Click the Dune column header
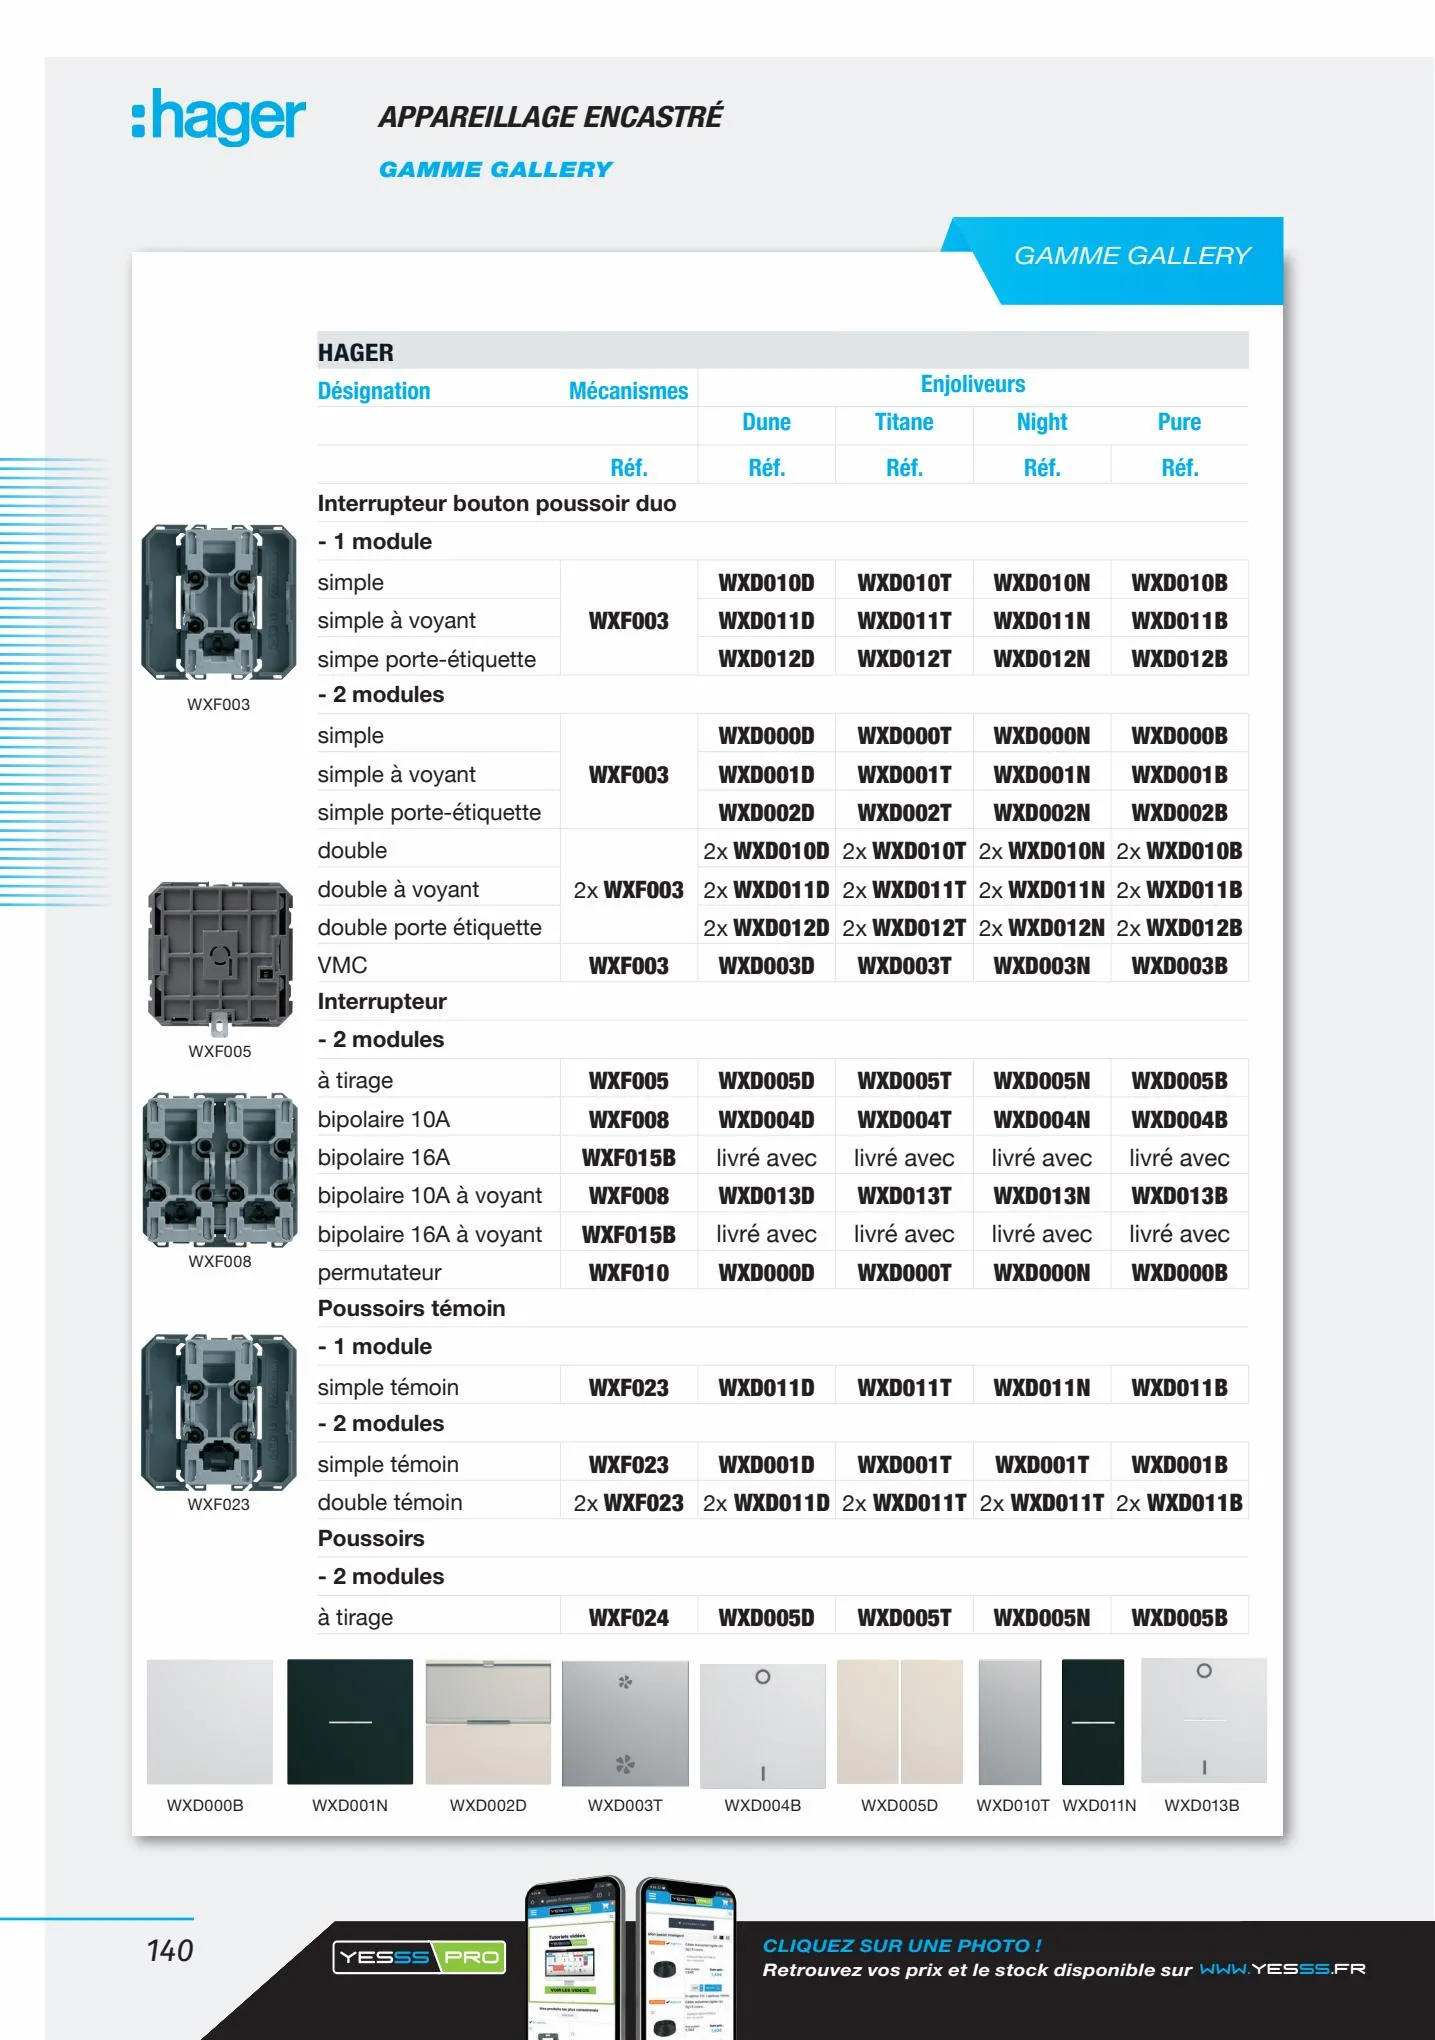The image size is (1435, 2040). [766, 422]
